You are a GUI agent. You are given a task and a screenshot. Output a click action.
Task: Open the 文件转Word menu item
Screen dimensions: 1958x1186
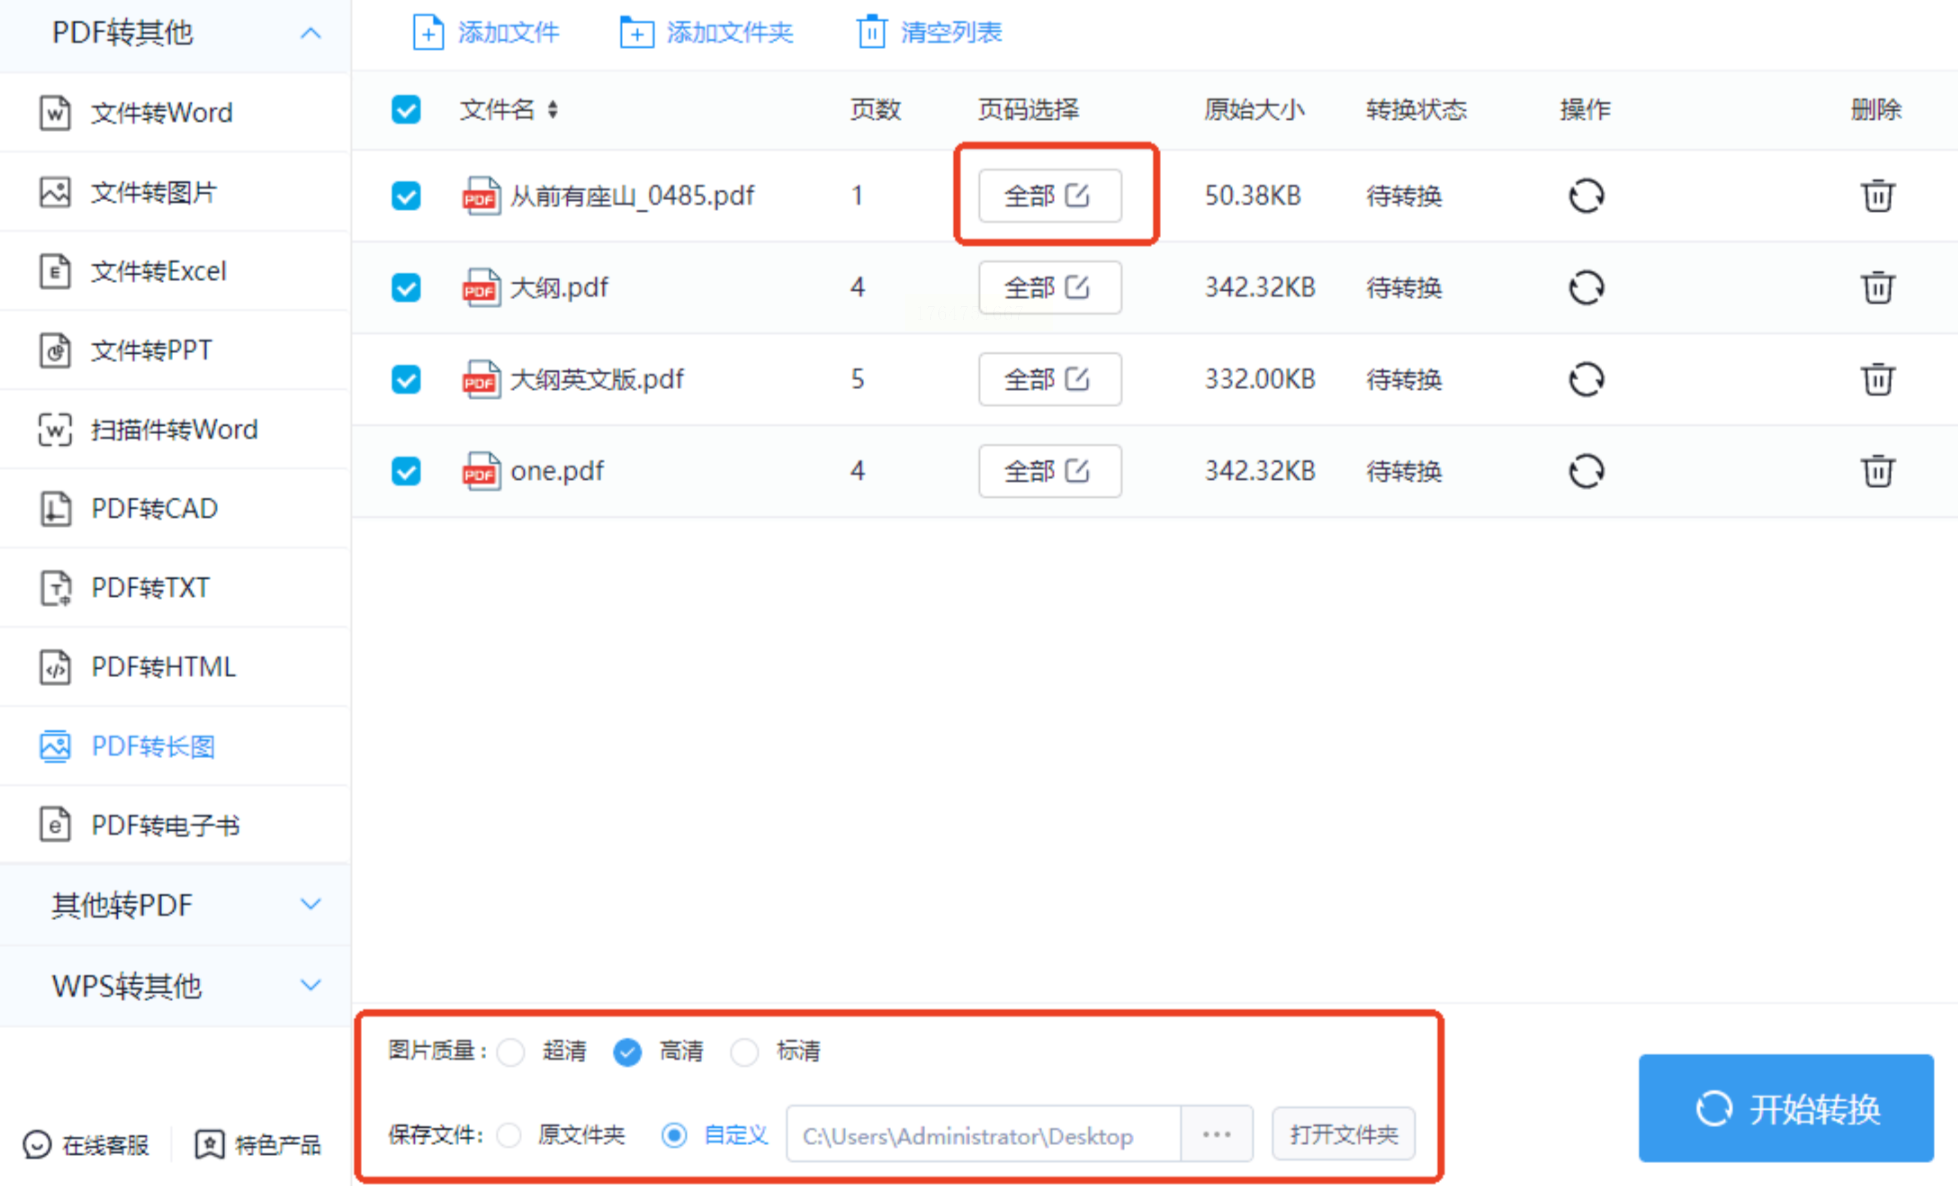click(x=161, y=113)
